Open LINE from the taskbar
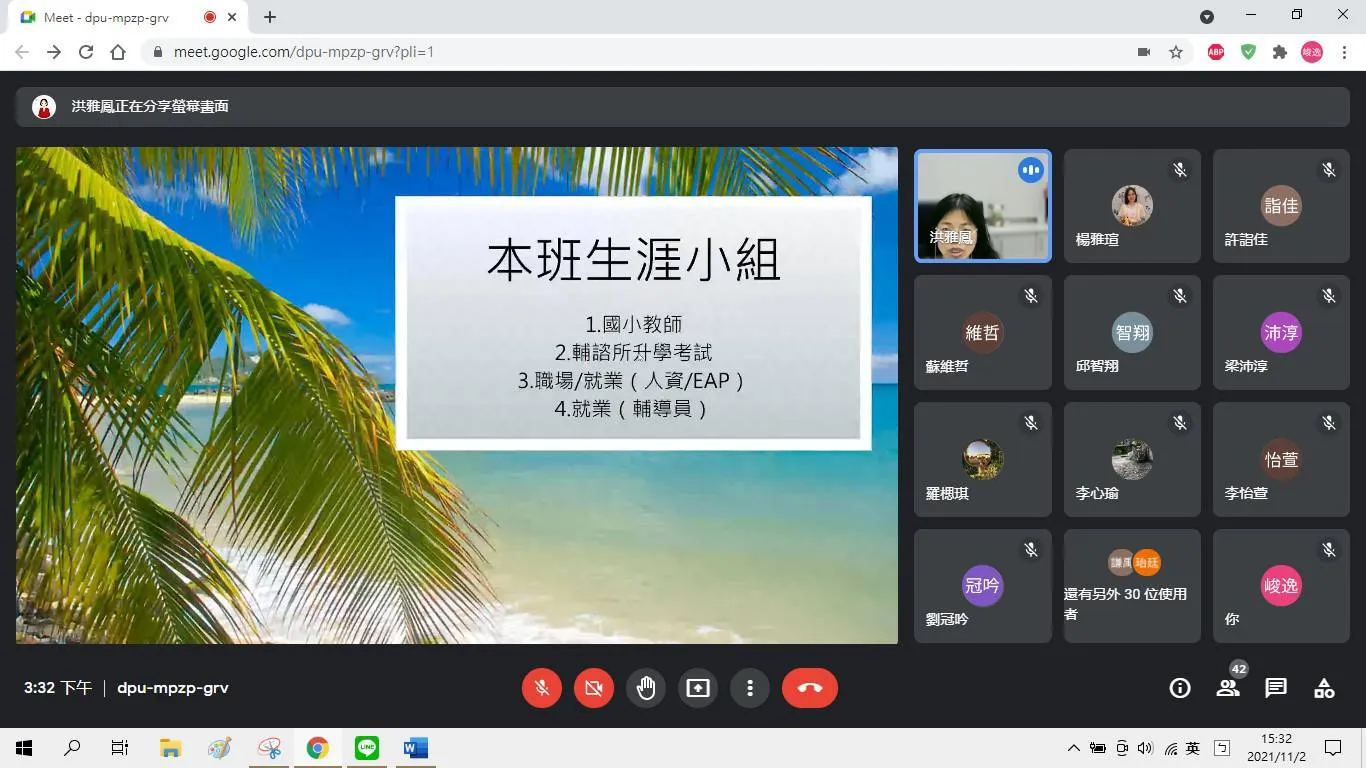The width and height of the screenshot is (1366, 768). coord(367,748)
